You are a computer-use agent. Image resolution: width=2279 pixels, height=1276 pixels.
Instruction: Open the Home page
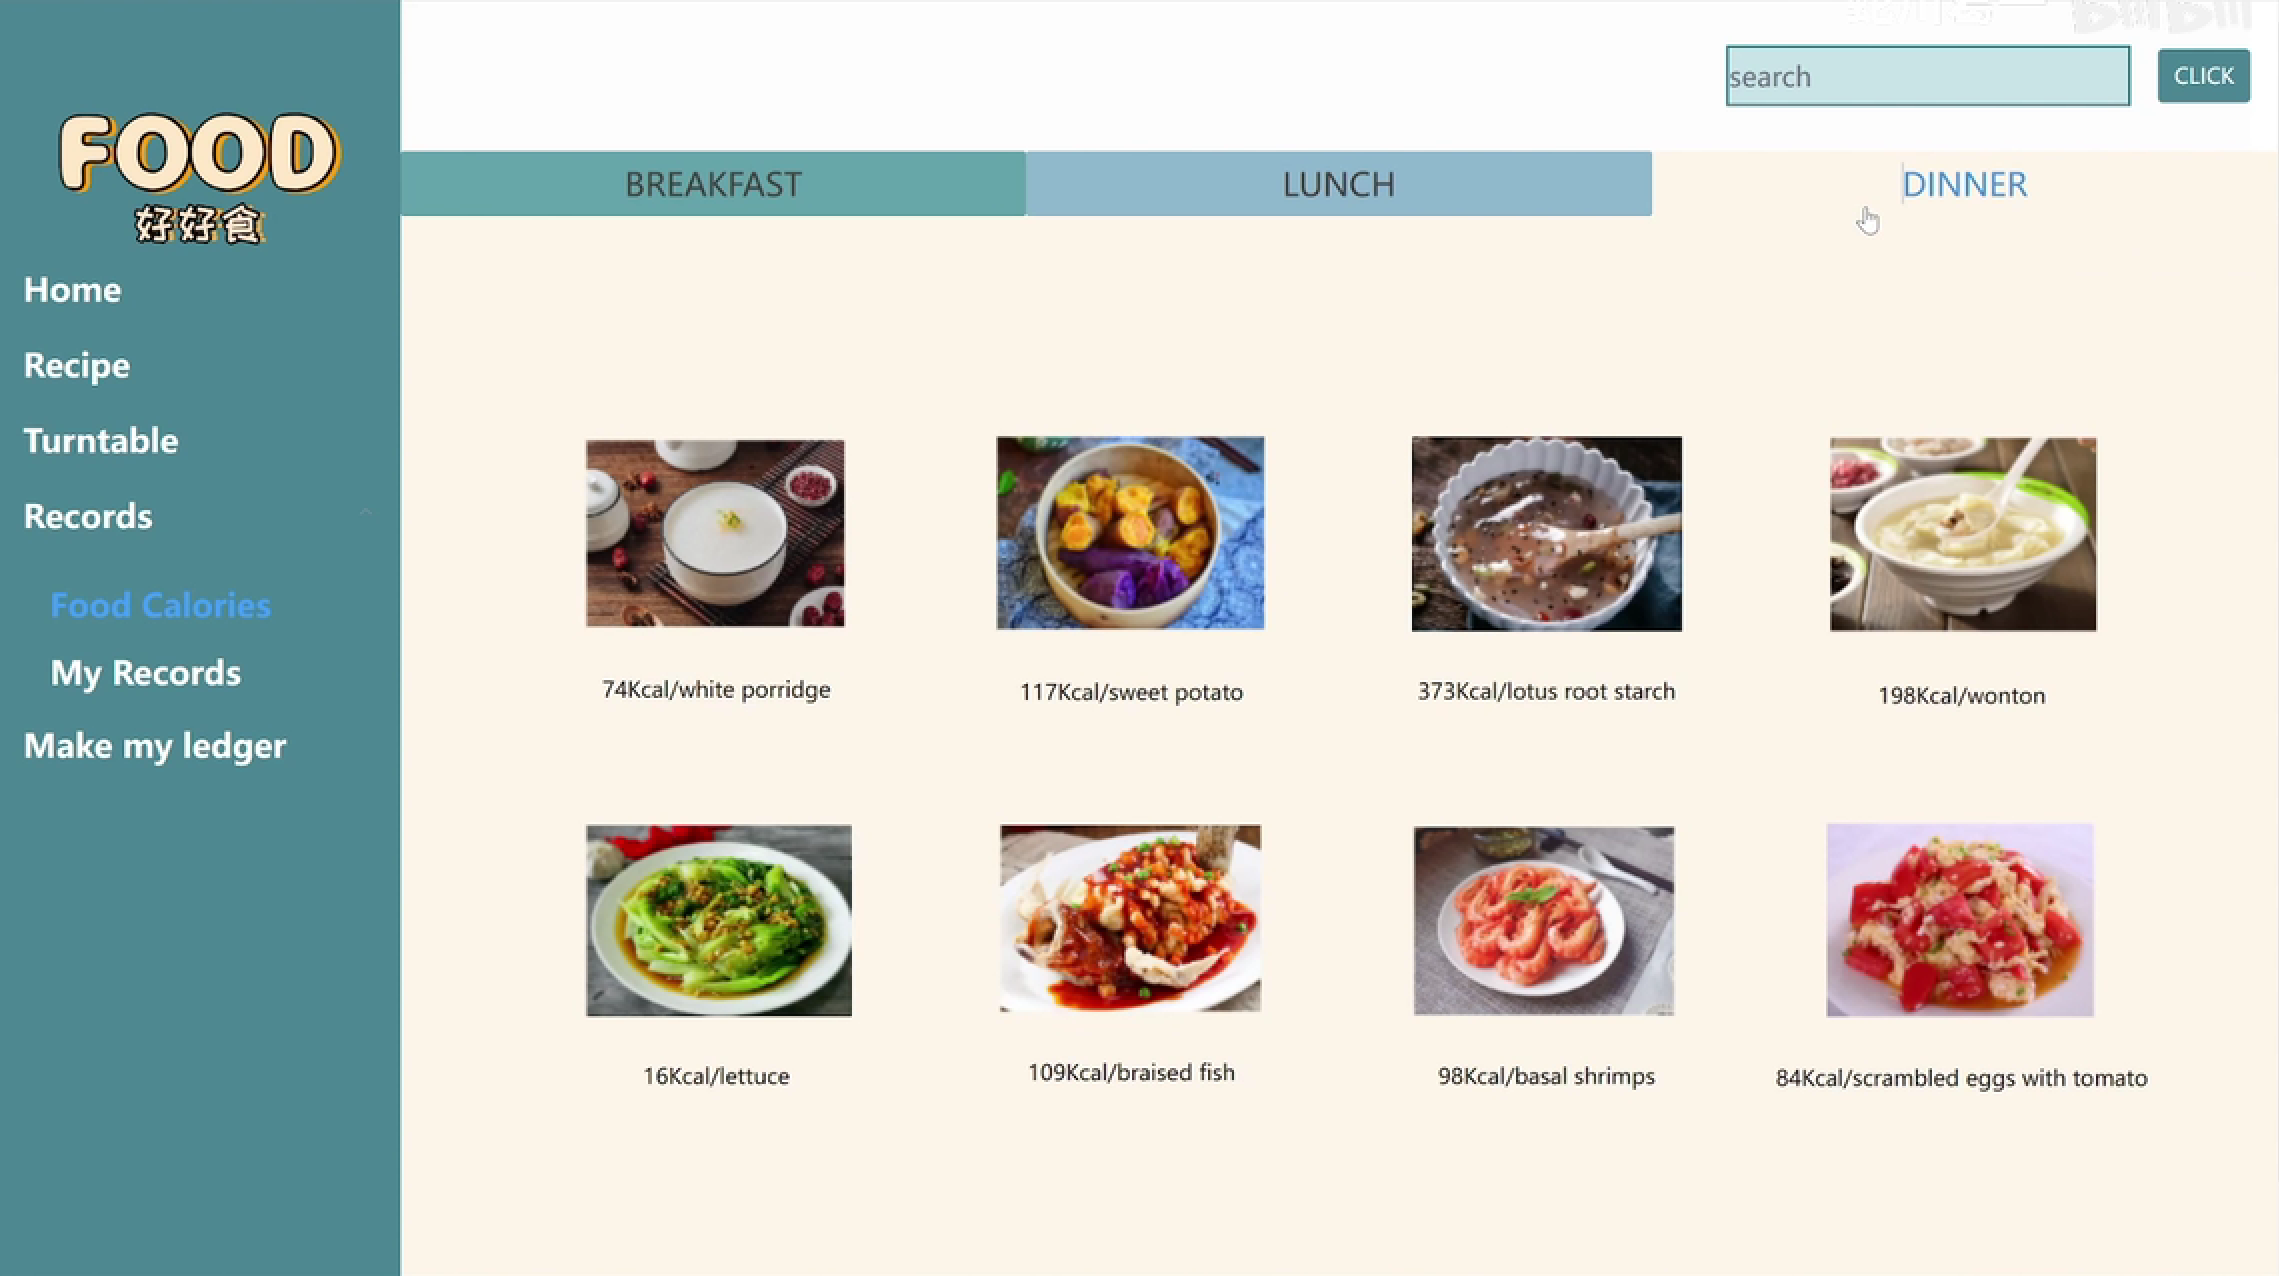pyautogui.click(x=72, y=290)
